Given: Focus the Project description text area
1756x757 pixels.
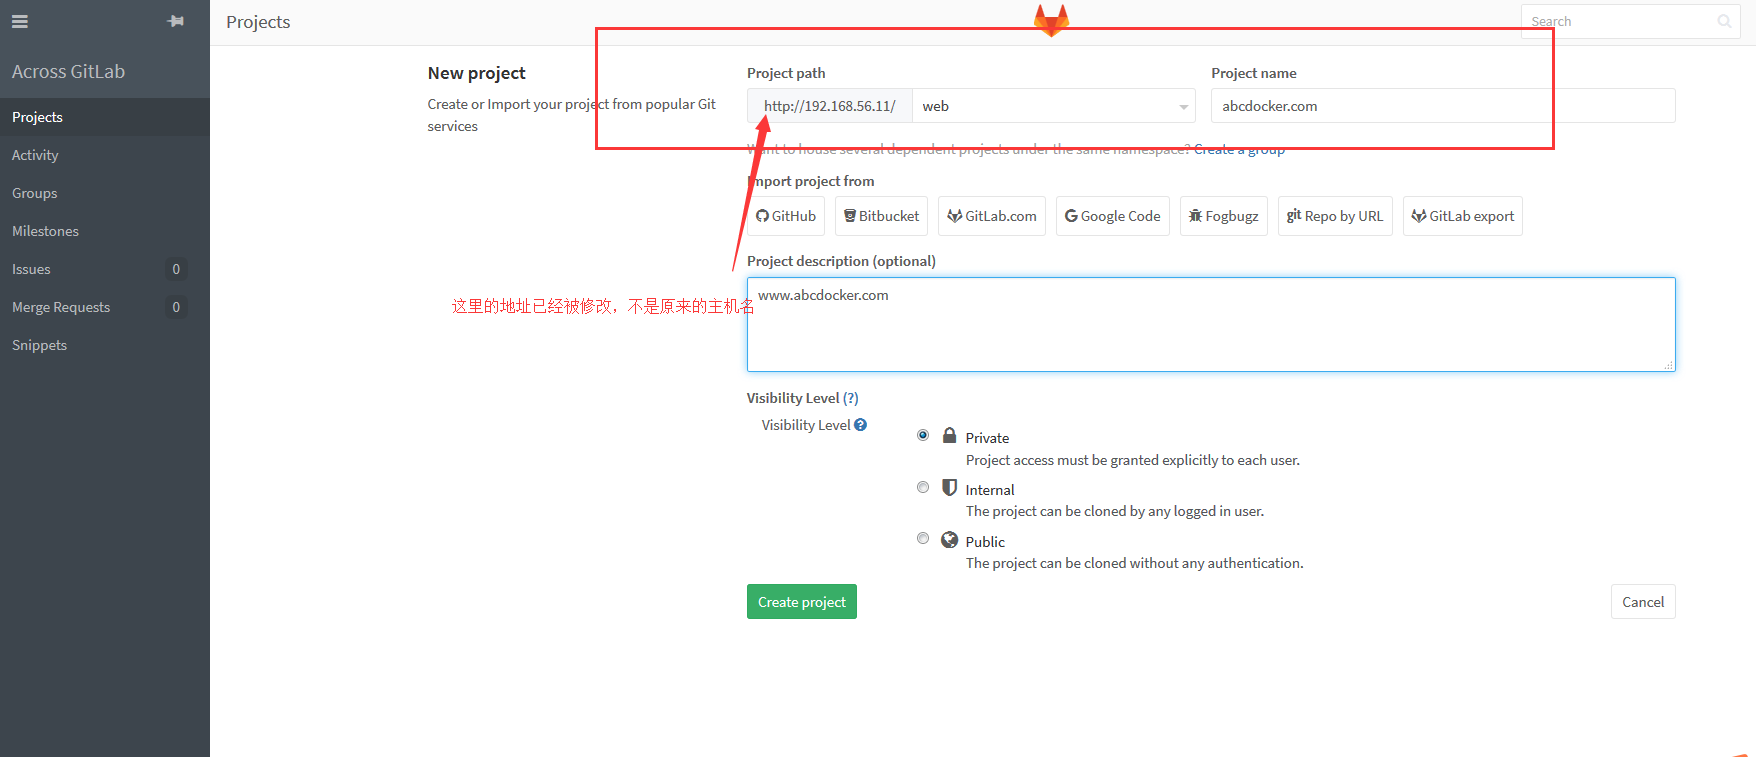Looking at the screenshot, I should (x=1211, y=324).
